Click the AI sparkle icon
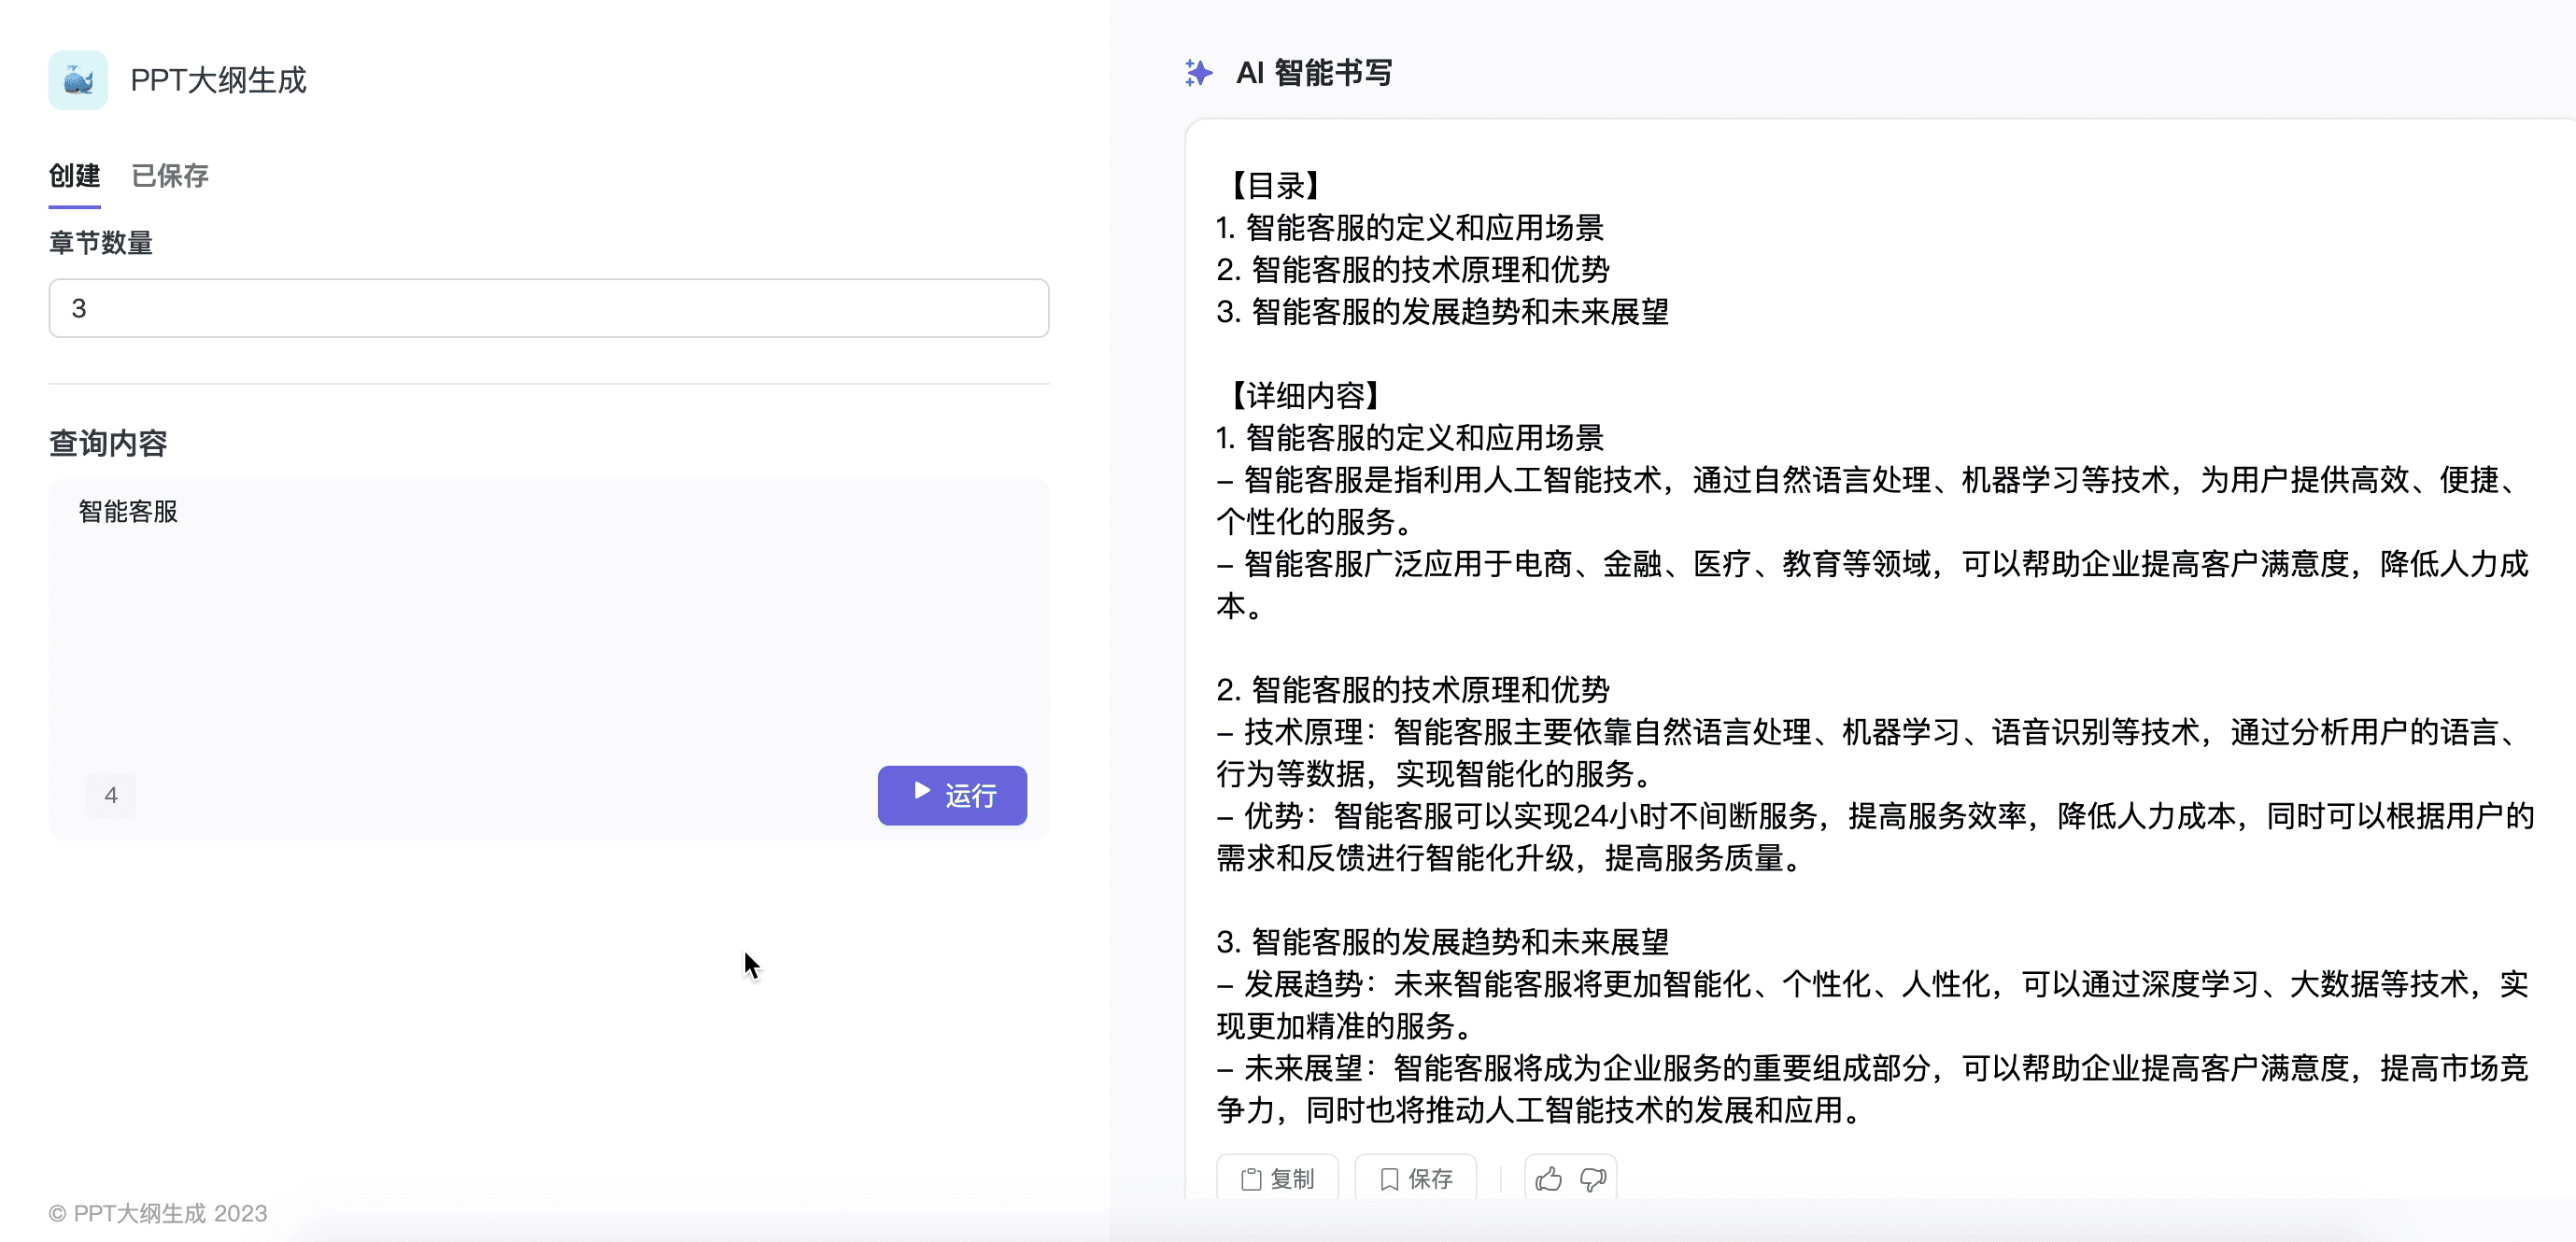The width and height of the screenshot is (2576, 1242). 1198,73
